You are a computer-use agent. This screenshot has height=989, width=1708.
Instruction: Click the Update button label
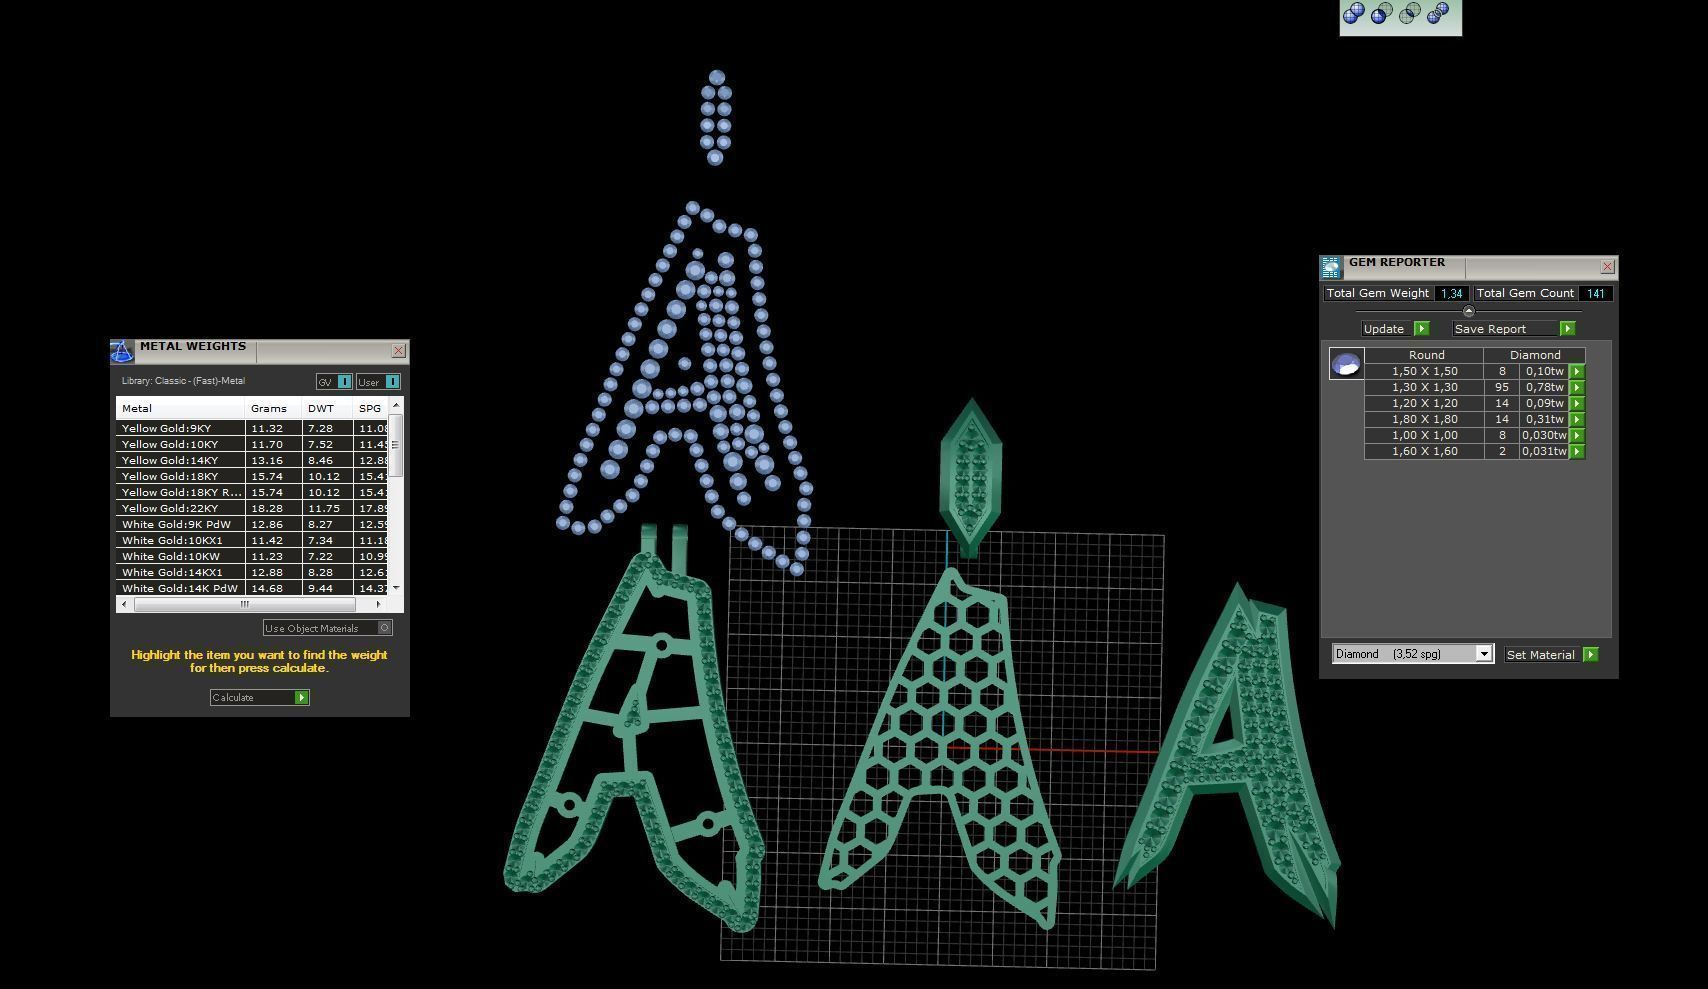[x=1384, y=329]
